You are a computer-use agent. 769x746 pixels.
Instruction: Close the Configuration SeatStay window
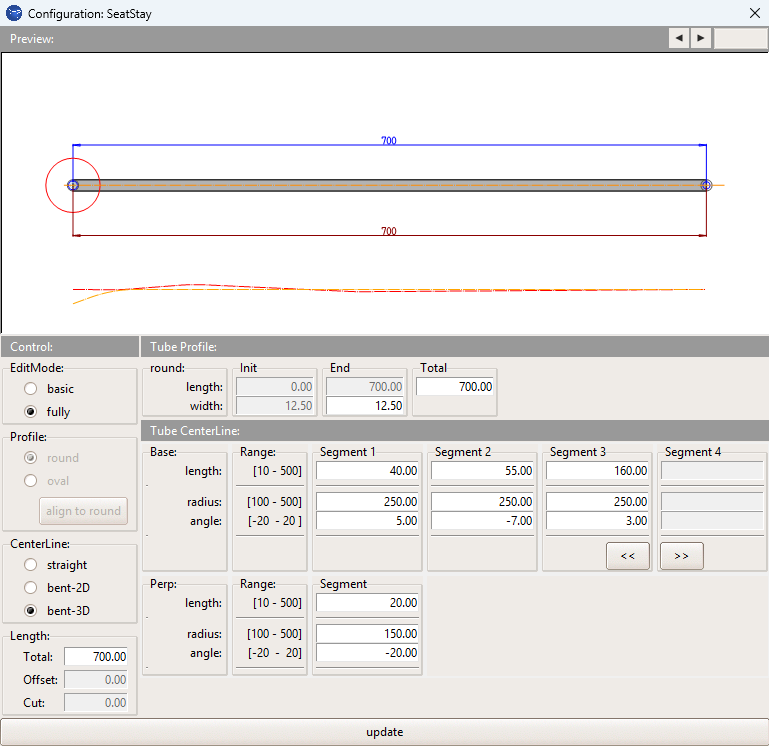tap(754, 14)
